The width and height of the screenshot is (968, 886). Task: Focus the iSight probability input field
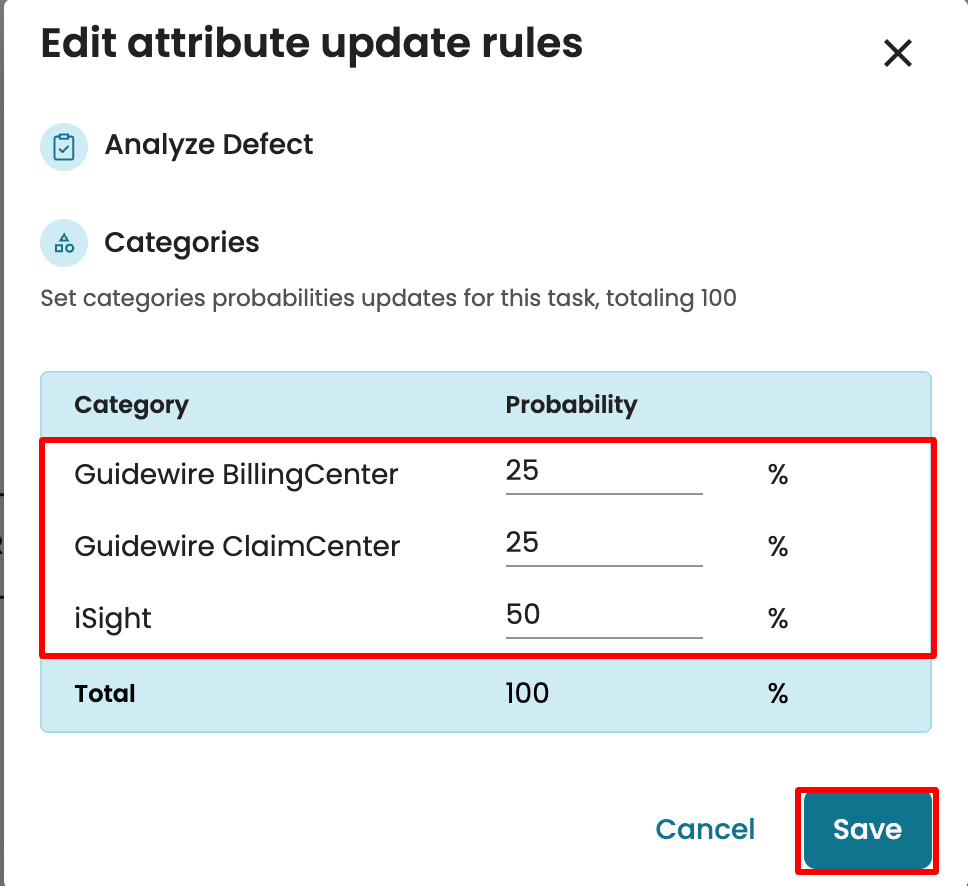click(x=603, y=617)
